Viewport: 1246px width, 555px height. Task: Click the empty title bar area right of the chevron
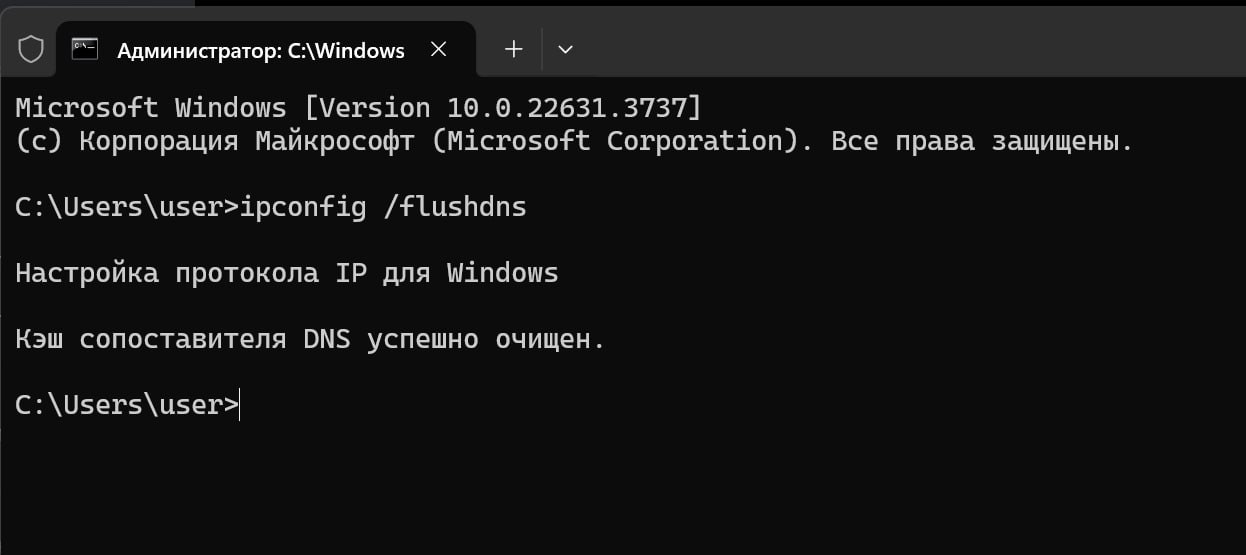[x=900, y=45]
